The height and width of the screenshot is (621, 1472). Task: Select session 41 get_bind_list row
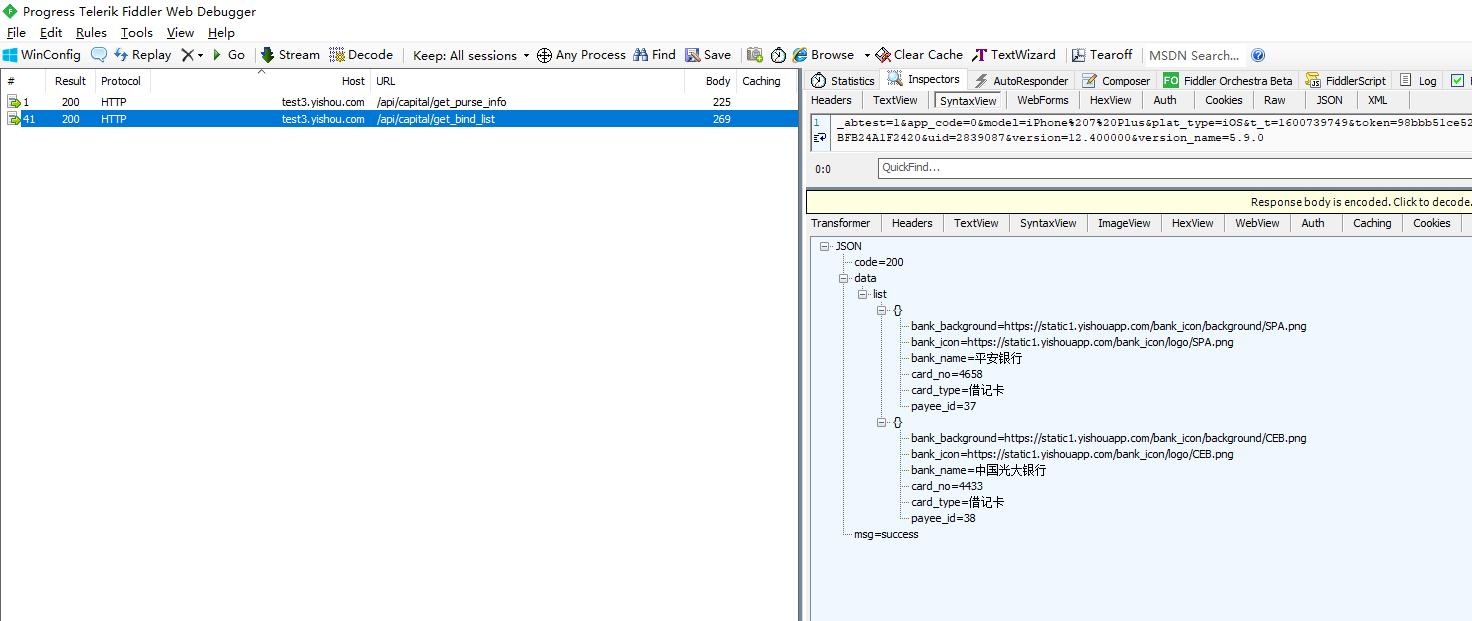click(400, 119)
